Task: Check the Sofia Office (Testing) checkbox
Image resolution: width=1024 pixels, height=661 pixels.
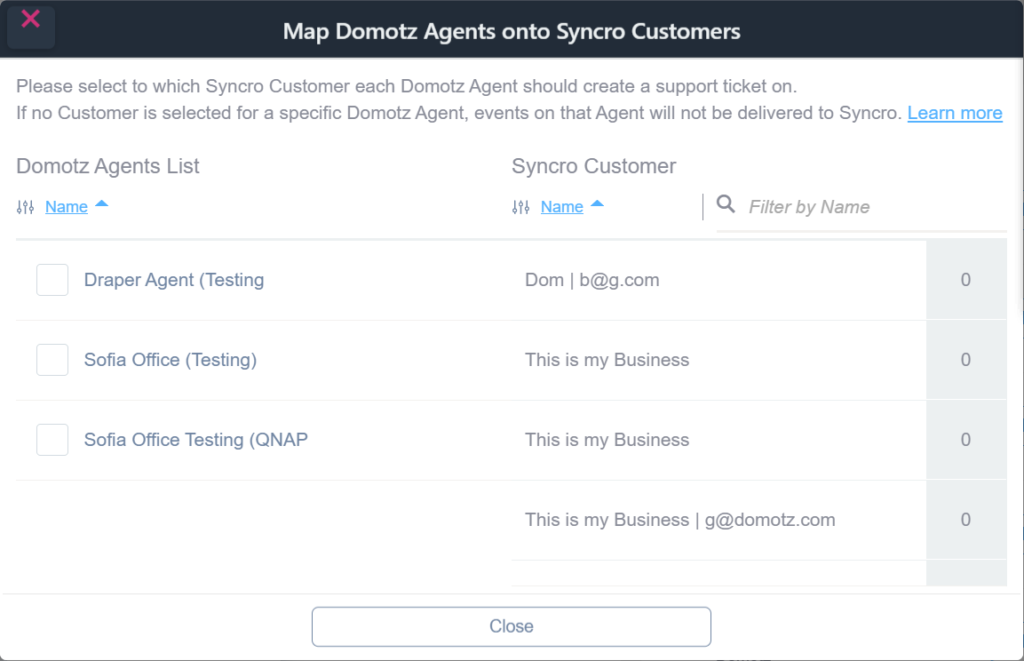Action: [x=52, y=360]
